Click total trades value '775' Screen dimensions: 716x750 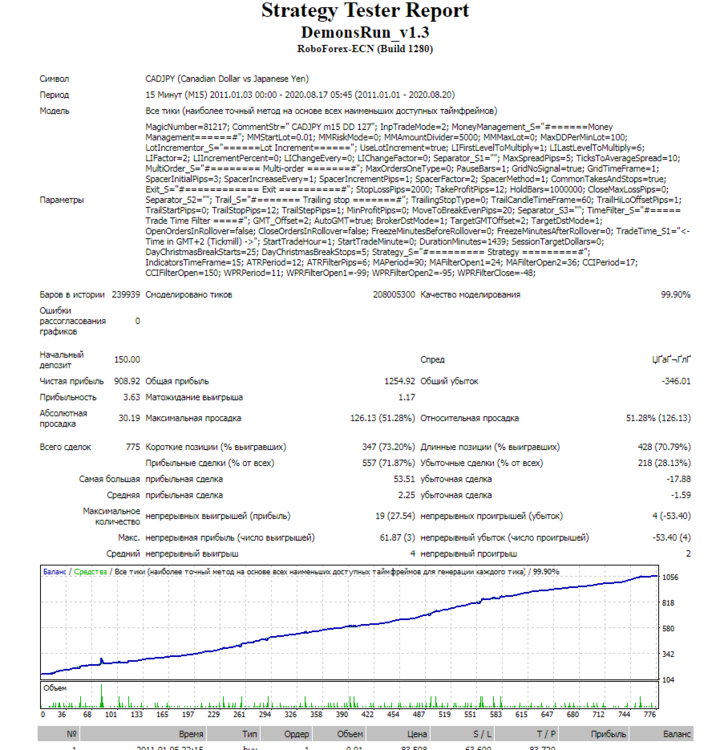(133, 447)
